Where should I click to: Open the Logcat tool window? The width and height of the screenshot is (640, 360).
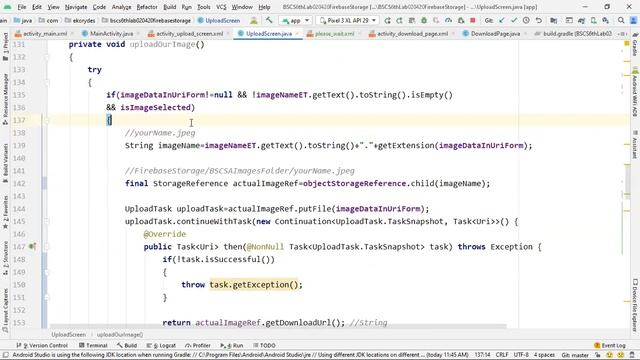(x=161, y=345)
